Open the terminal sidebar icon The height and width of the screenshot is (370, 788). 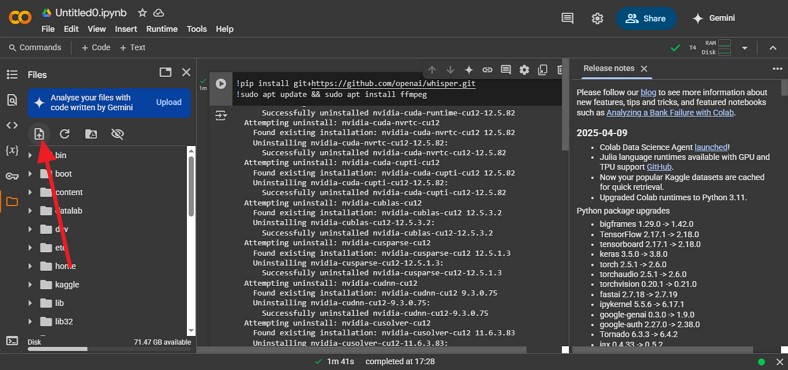(12, 340)
